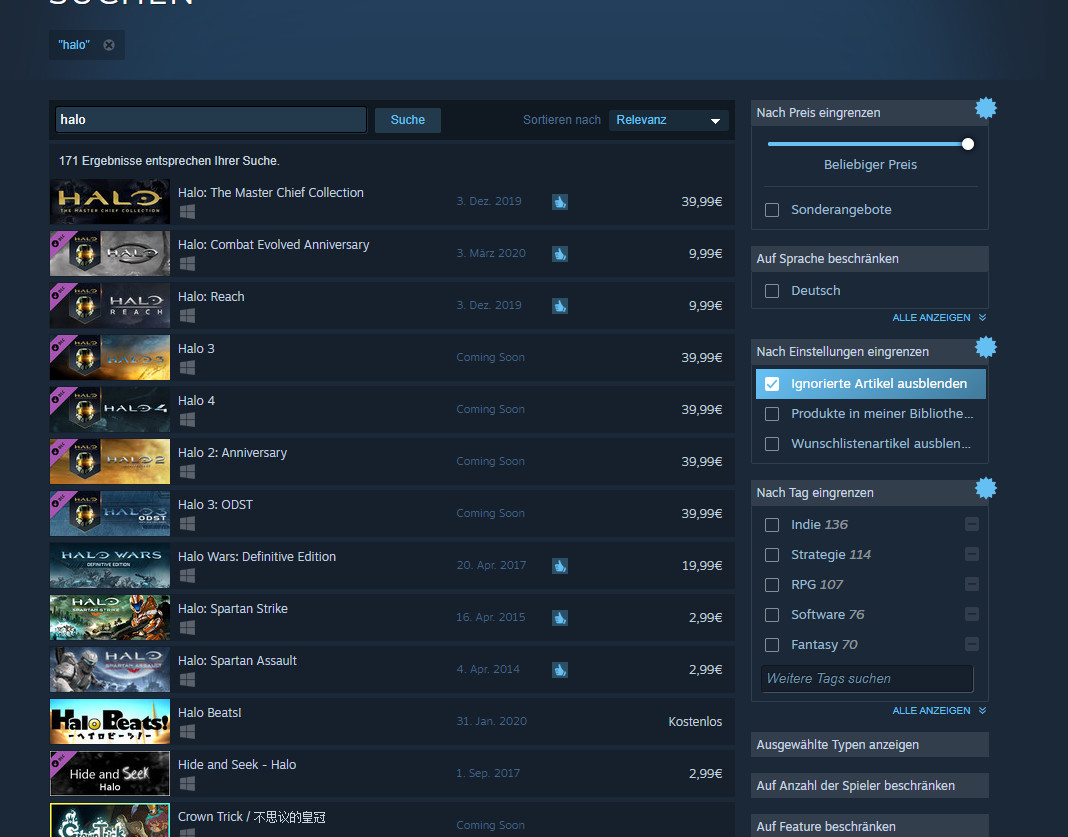1068x837 pixels.
Task: Open Crown Trick search result
Action: pyautogui.click(x=392, y=820)
